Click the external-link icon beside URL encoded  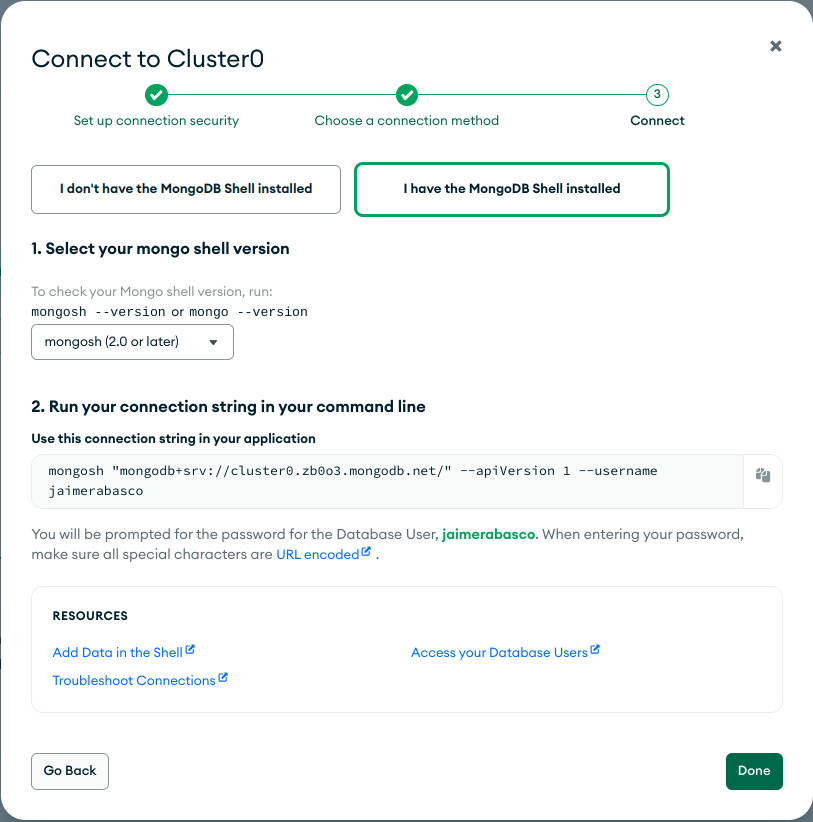pyautogui.click(x=366, y=551)
